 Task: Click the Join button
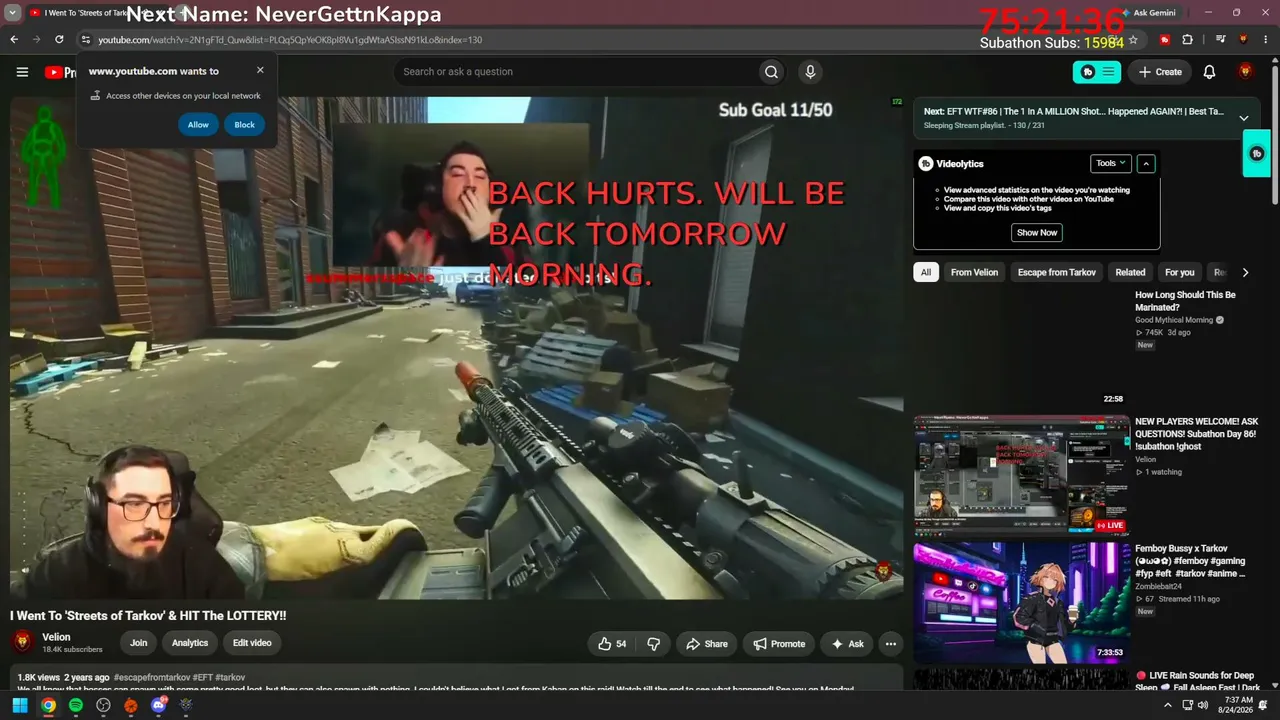(138, 643)
